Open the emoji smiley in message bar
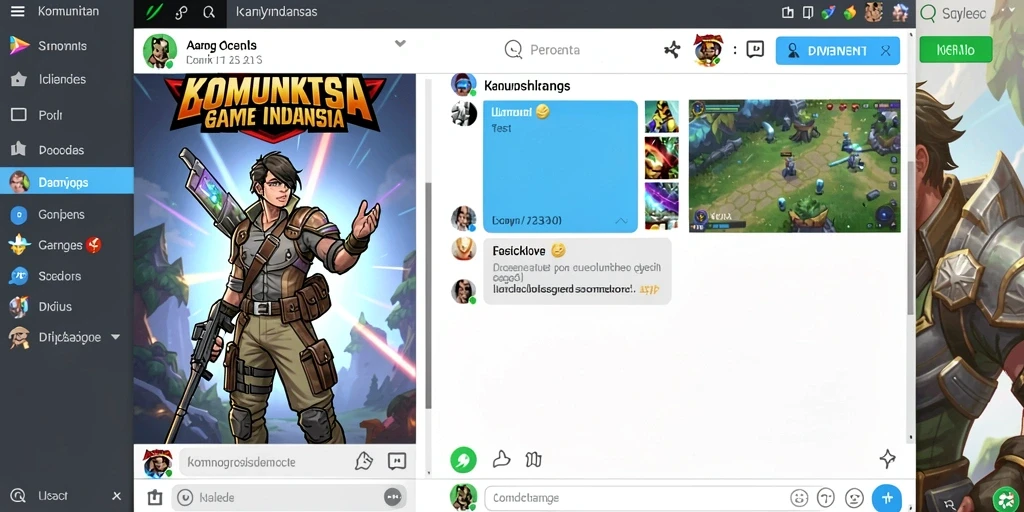The height and width of the screenshot is (512, 1024). tap(799, 498)
